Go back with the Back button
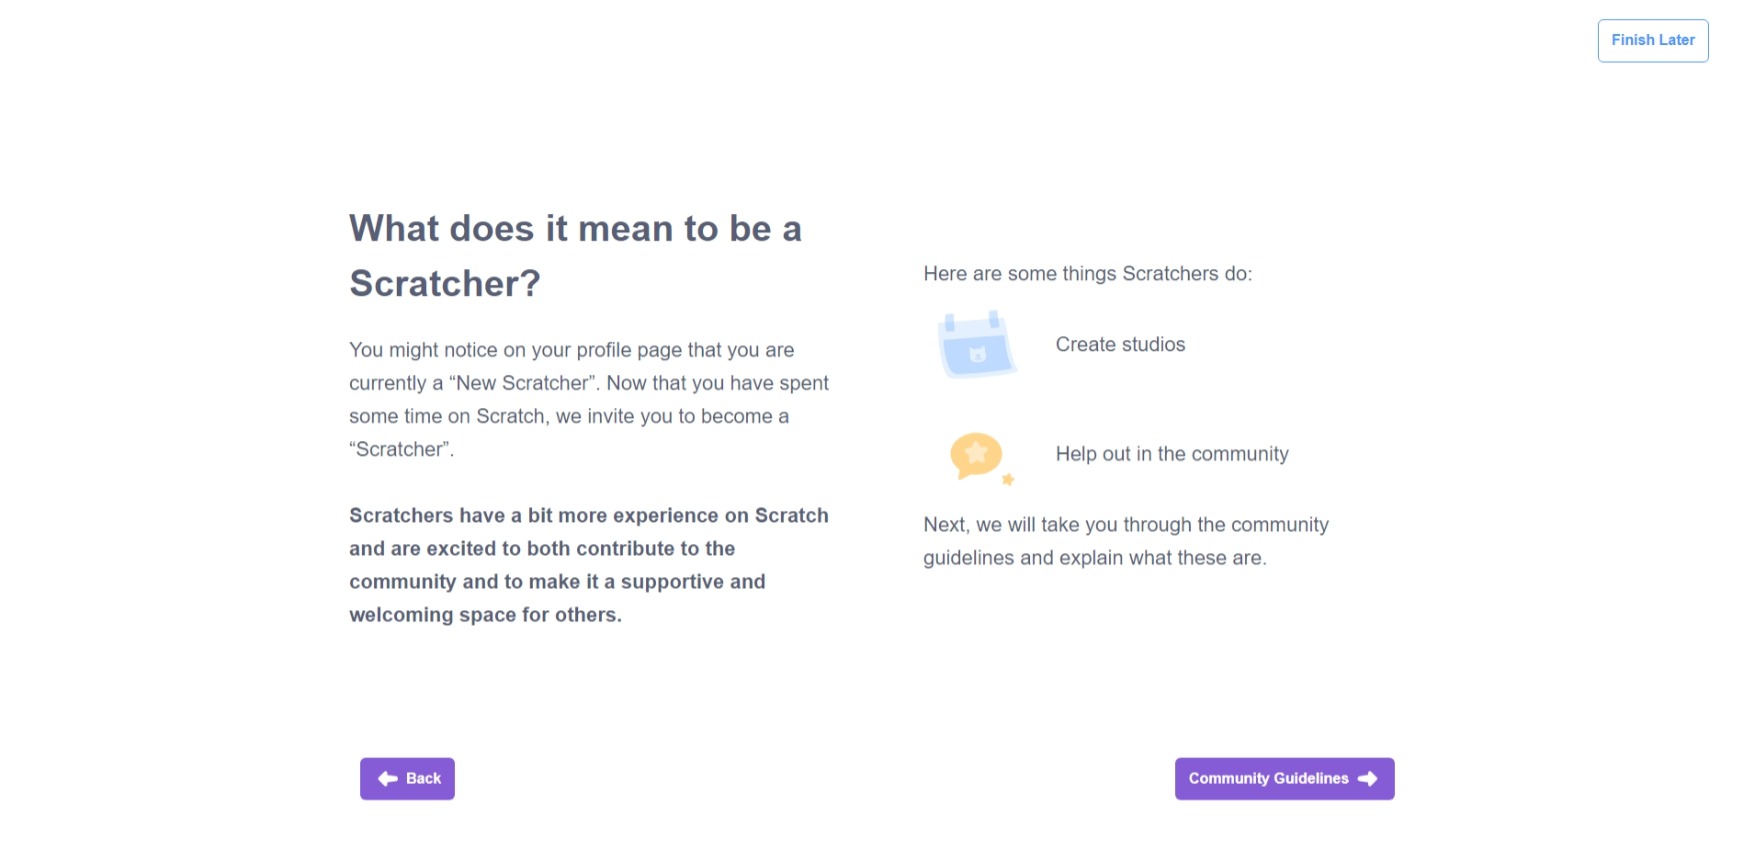Image resolution: width=1755 pixels, height=852 pixels. (x=407, y=779)
